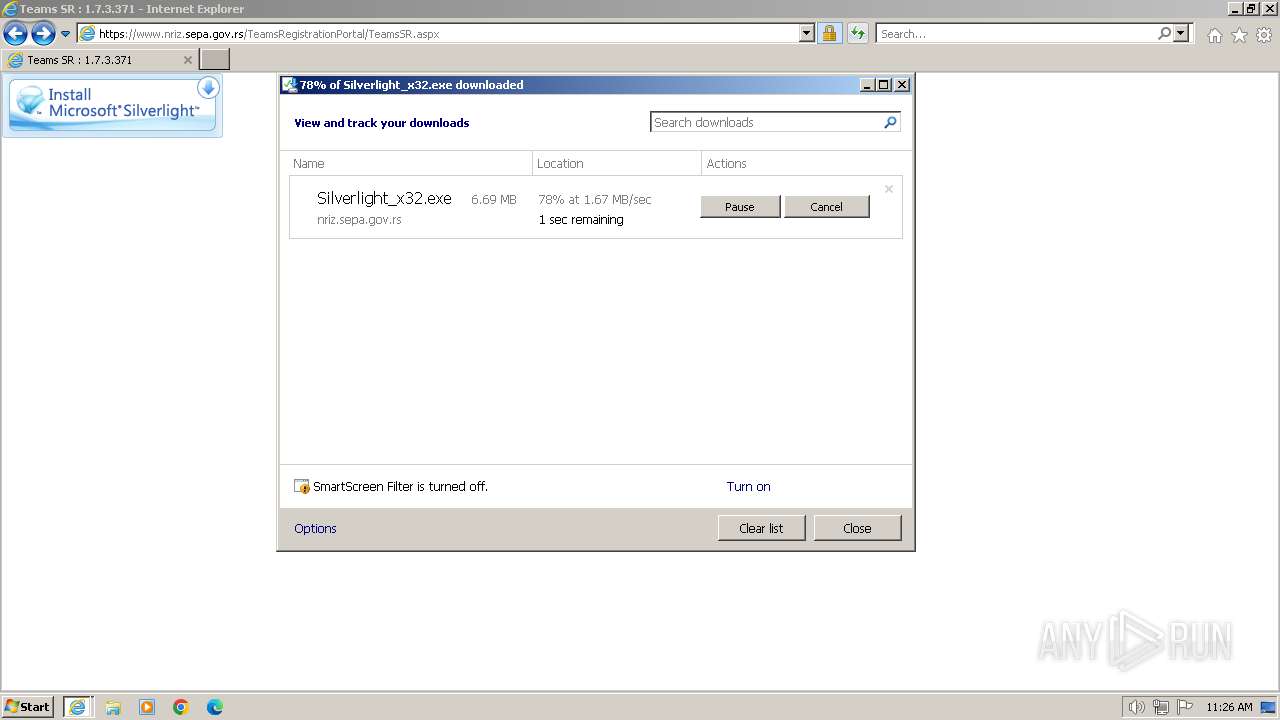Open the recent pages dropdown arrow
The image size is (1280, 720).
coord(66,34)
